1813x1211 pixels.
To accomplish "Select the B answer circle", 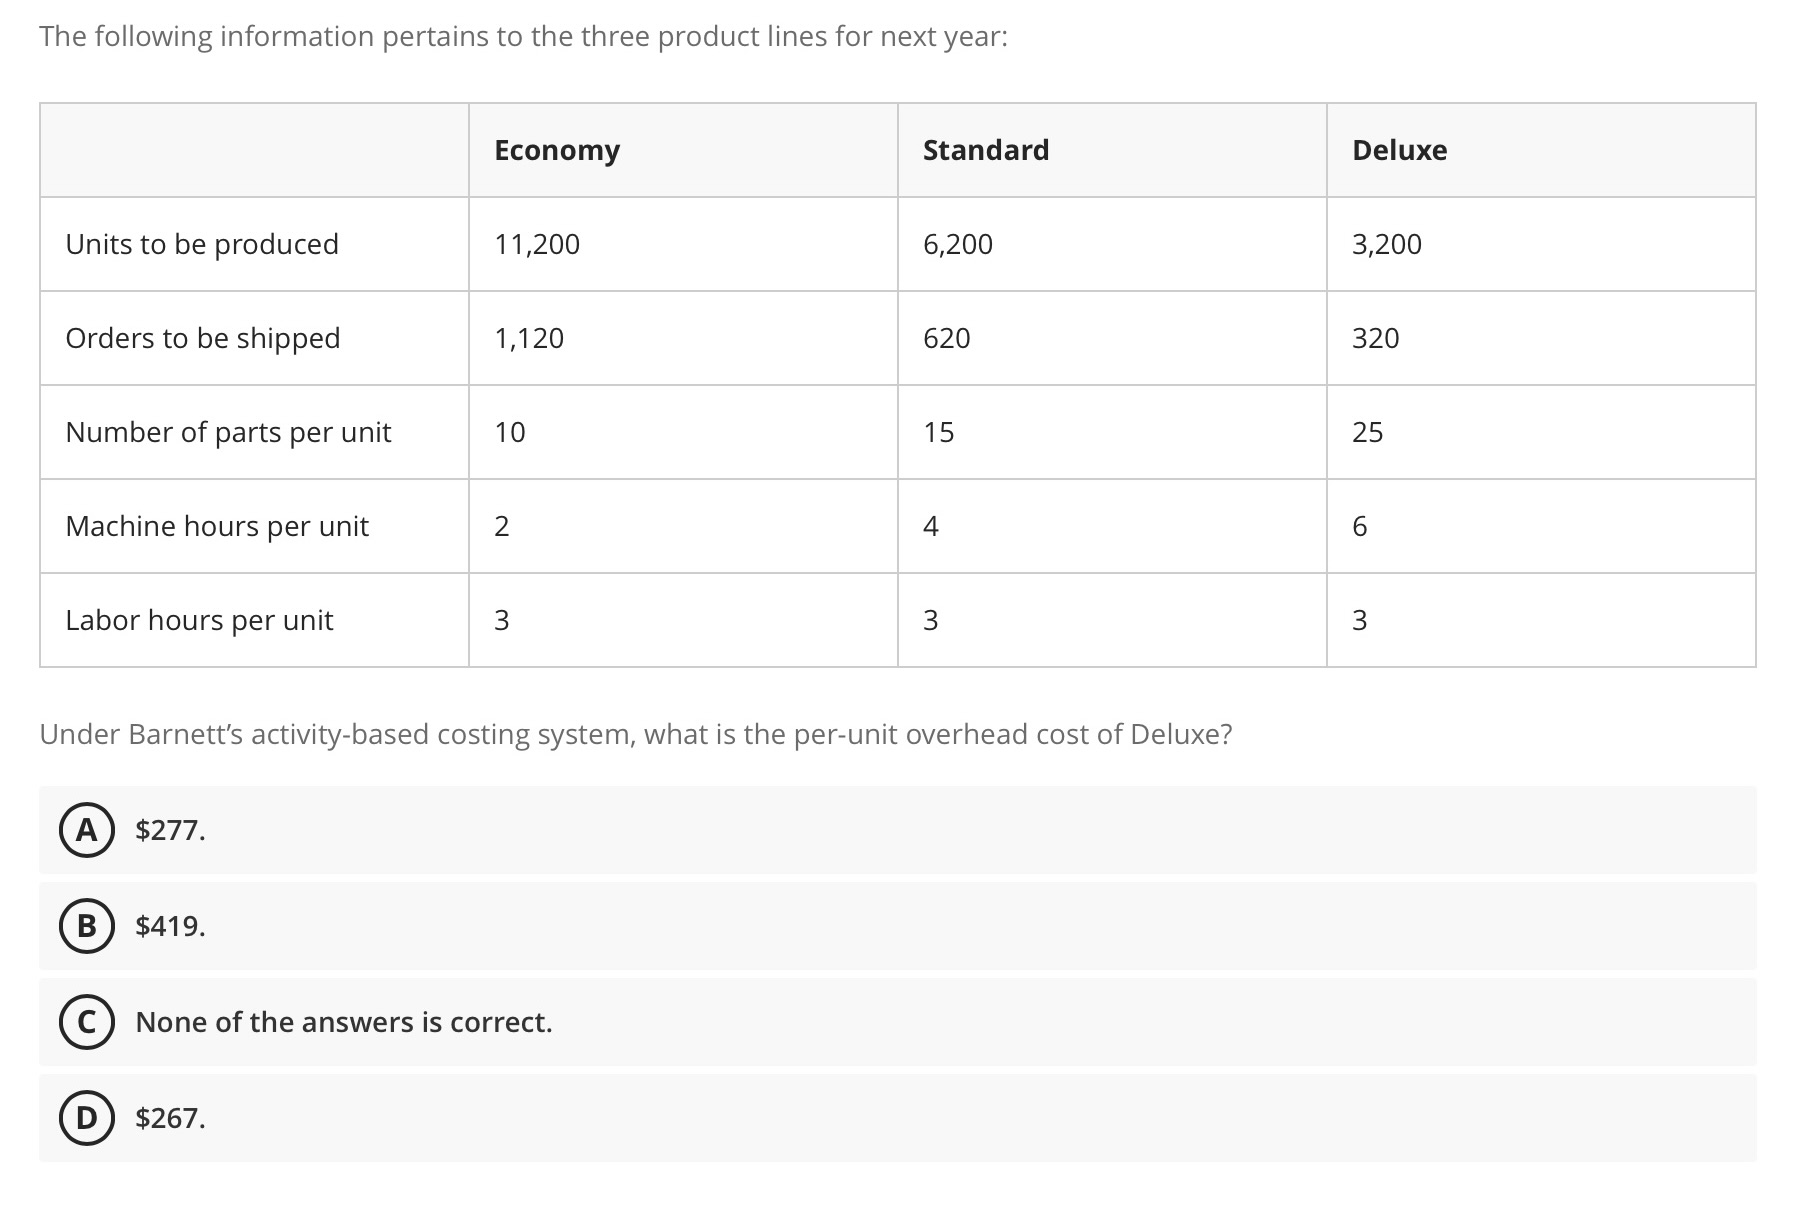I will (87, 926).
